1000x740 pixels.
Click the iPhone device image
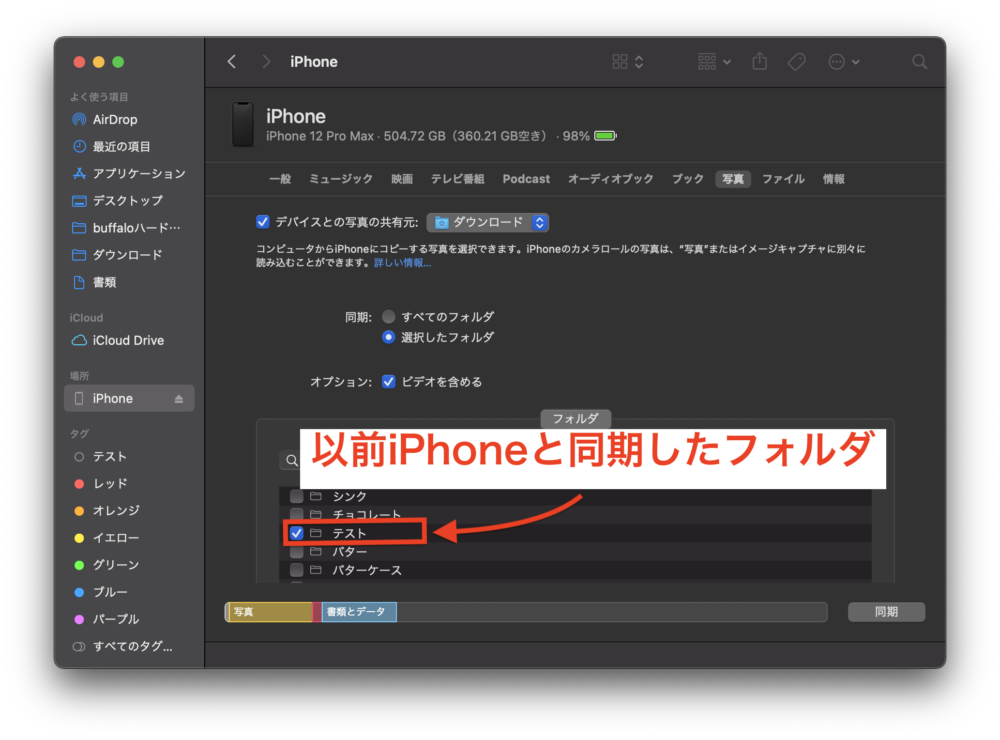pyautogui.click(x=243, y=124)
